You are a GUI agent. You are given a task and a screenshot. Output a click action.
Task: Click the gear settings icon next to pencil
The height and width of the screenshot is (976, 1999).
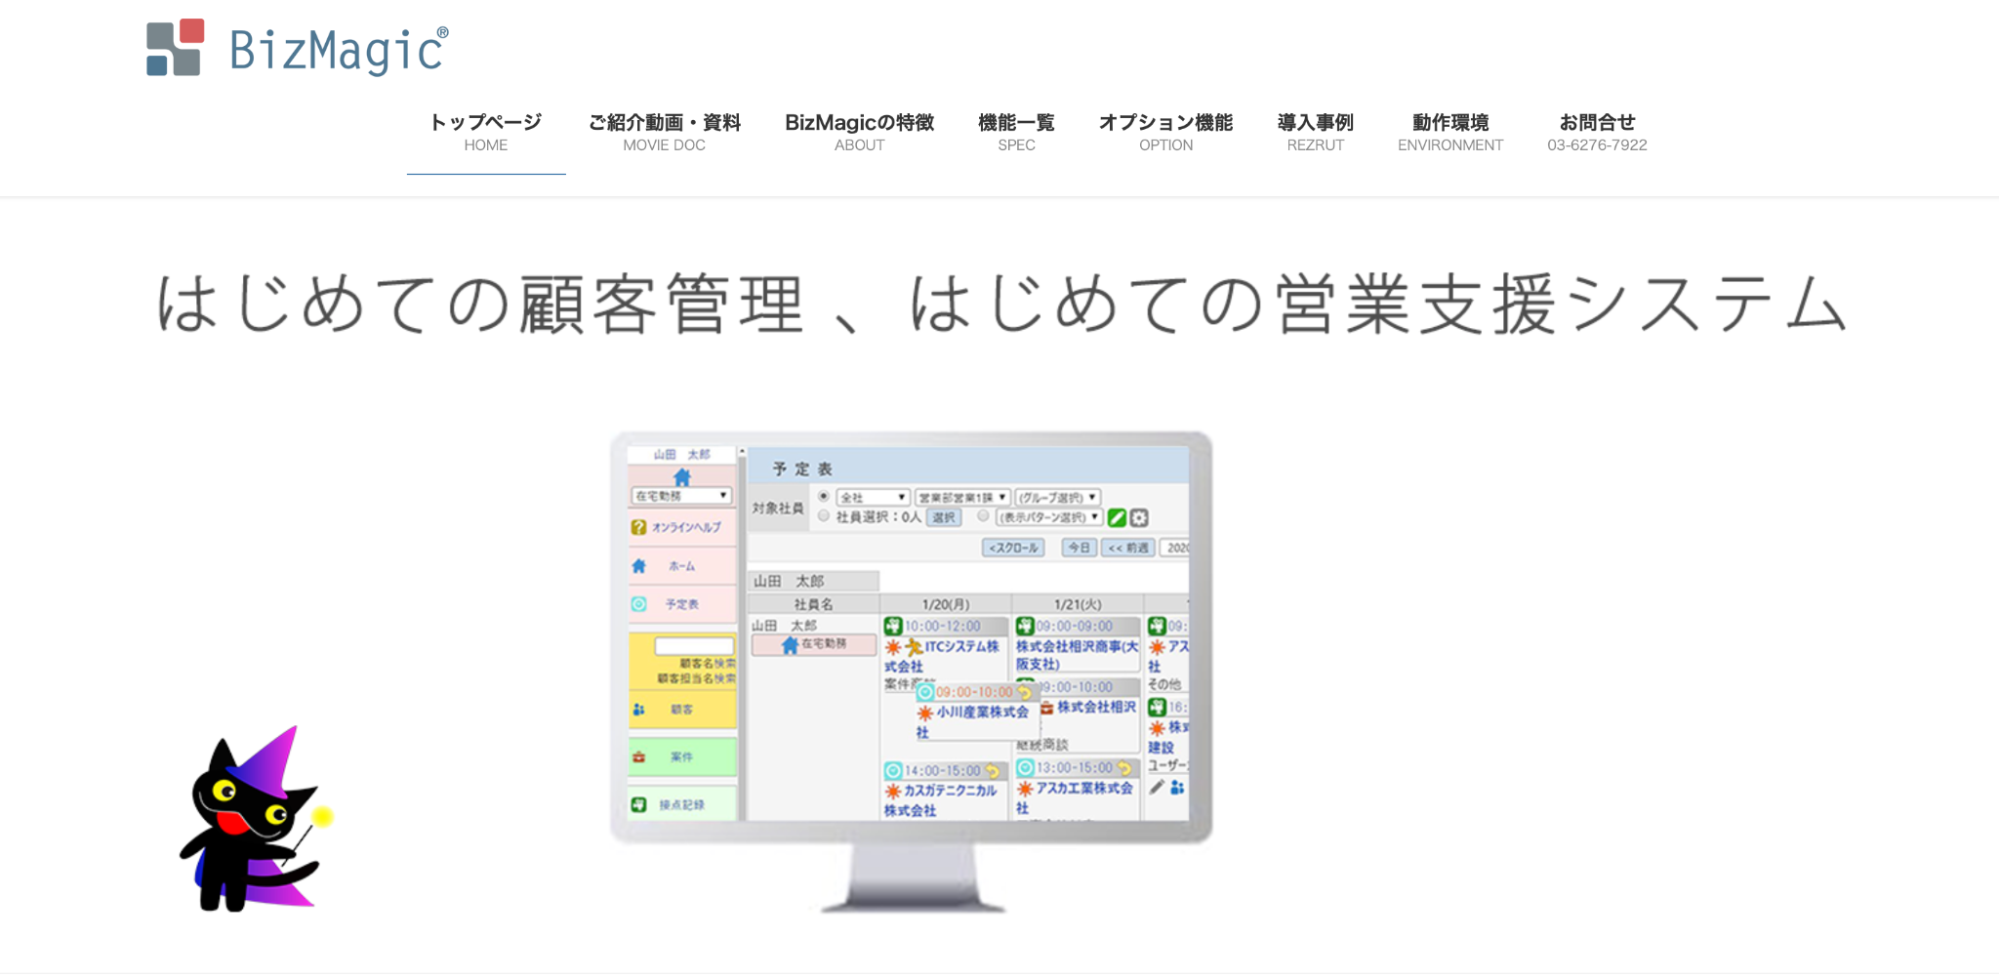coord(1139,517)
